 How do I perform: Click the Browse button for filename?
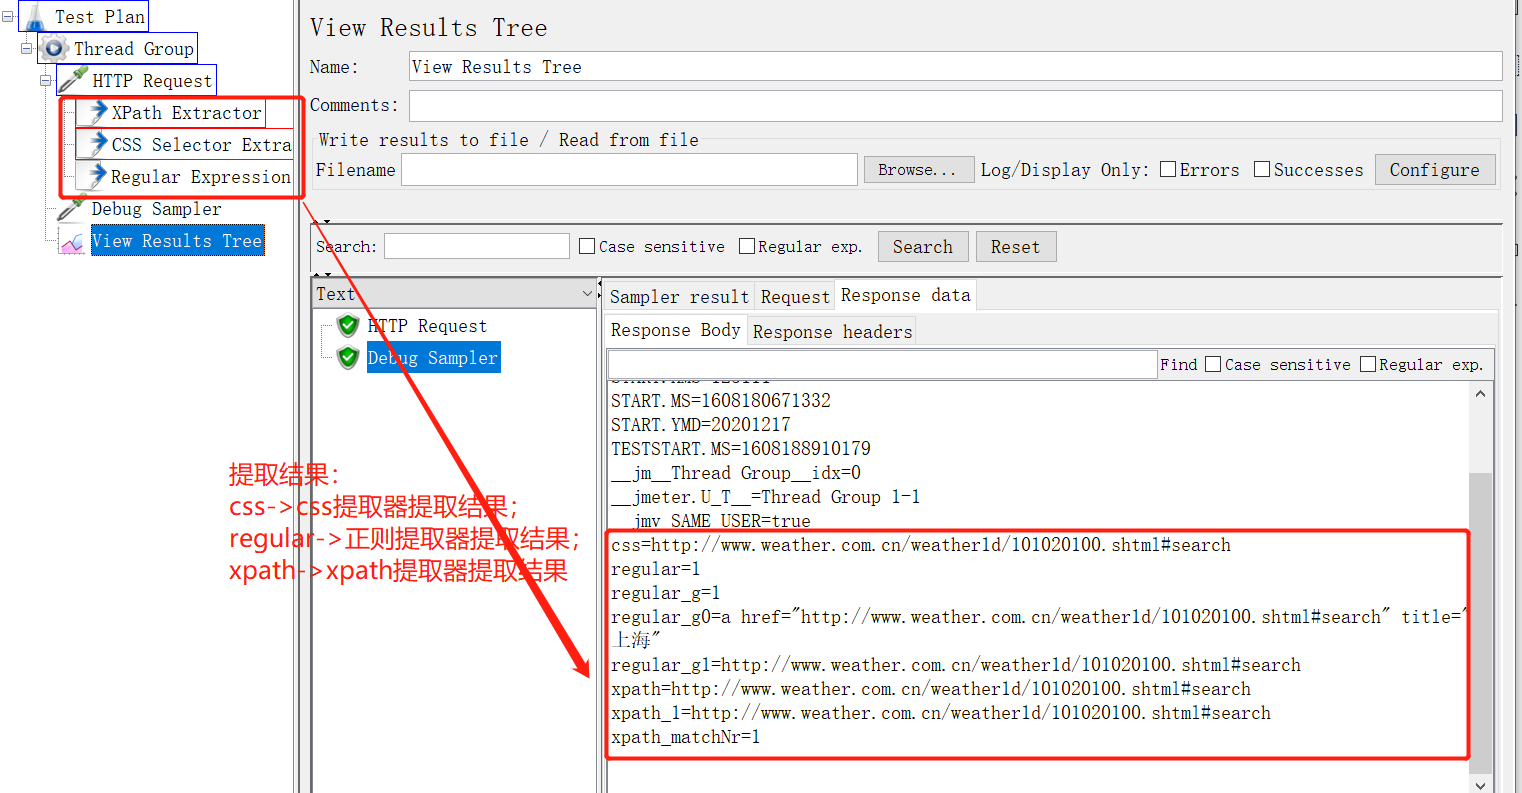918,169
